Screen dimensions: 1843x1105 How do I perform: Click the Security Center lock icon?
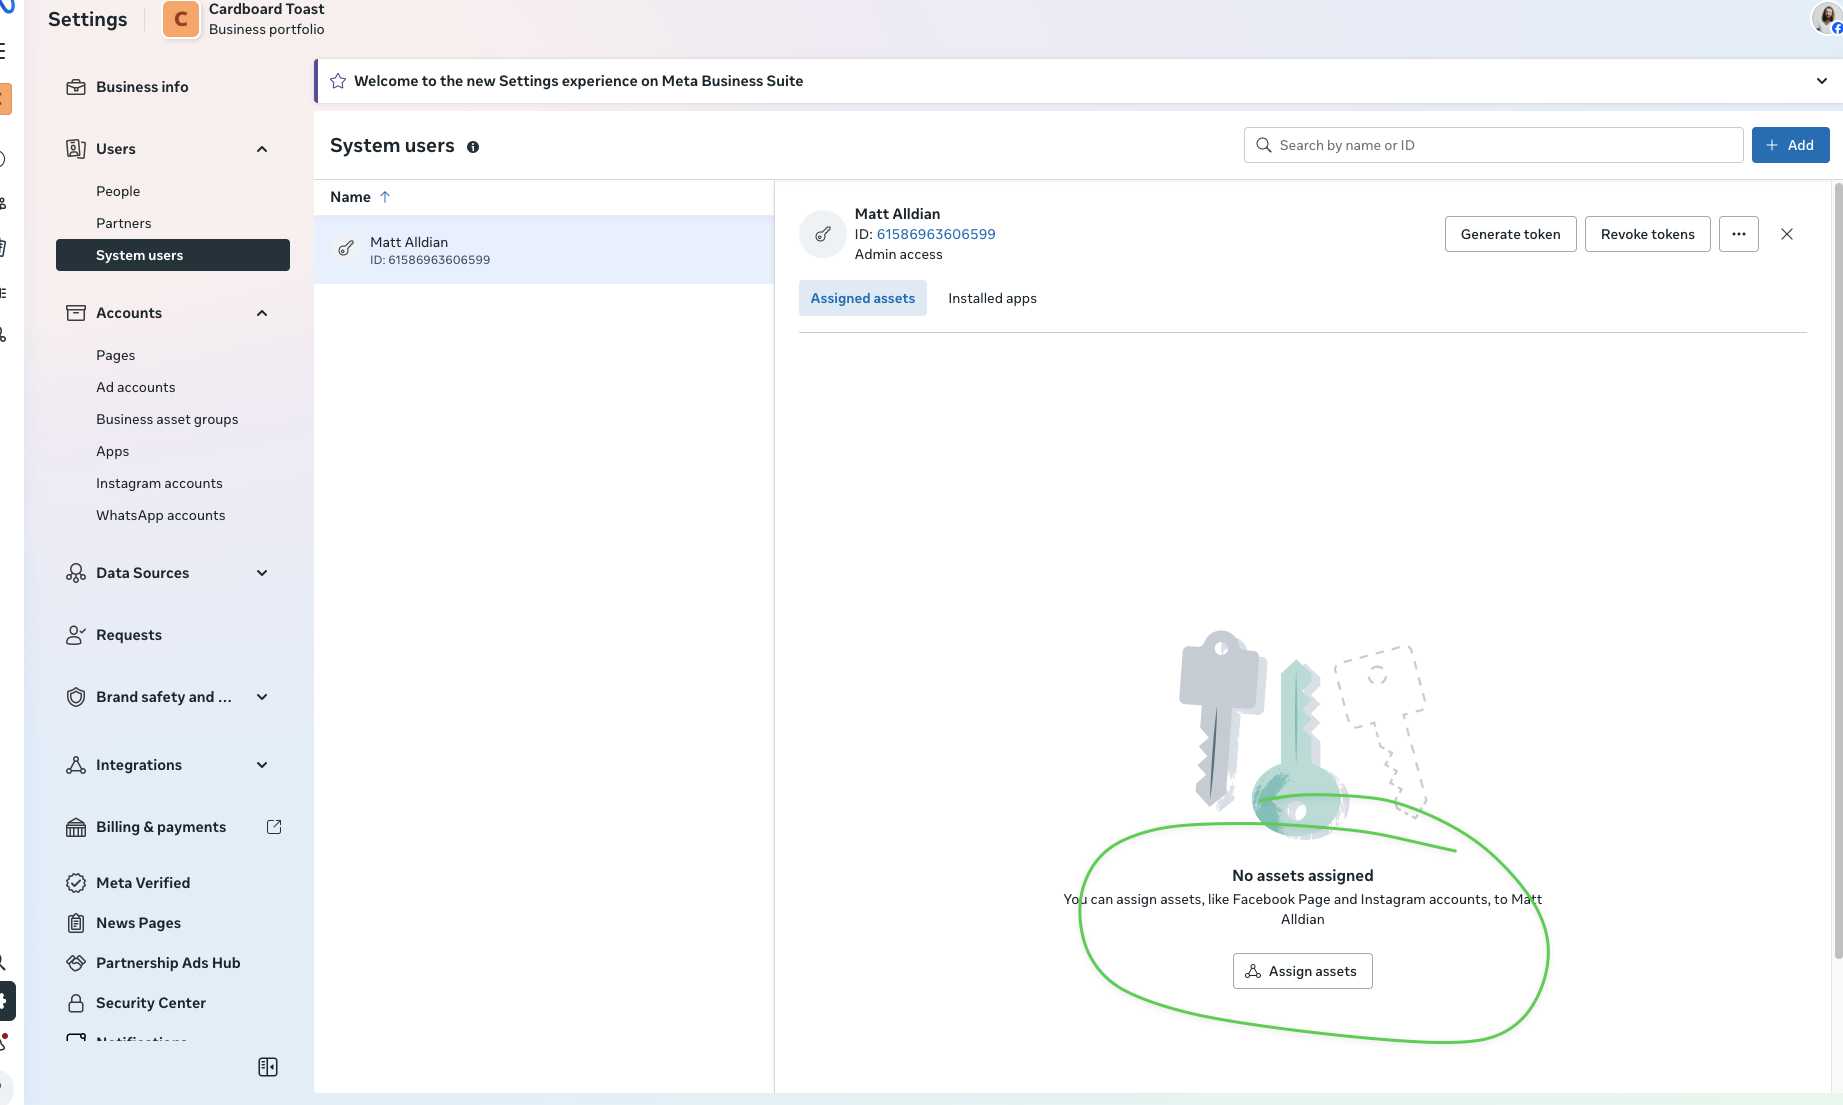pyautogui.click(x=75, y=1003)
